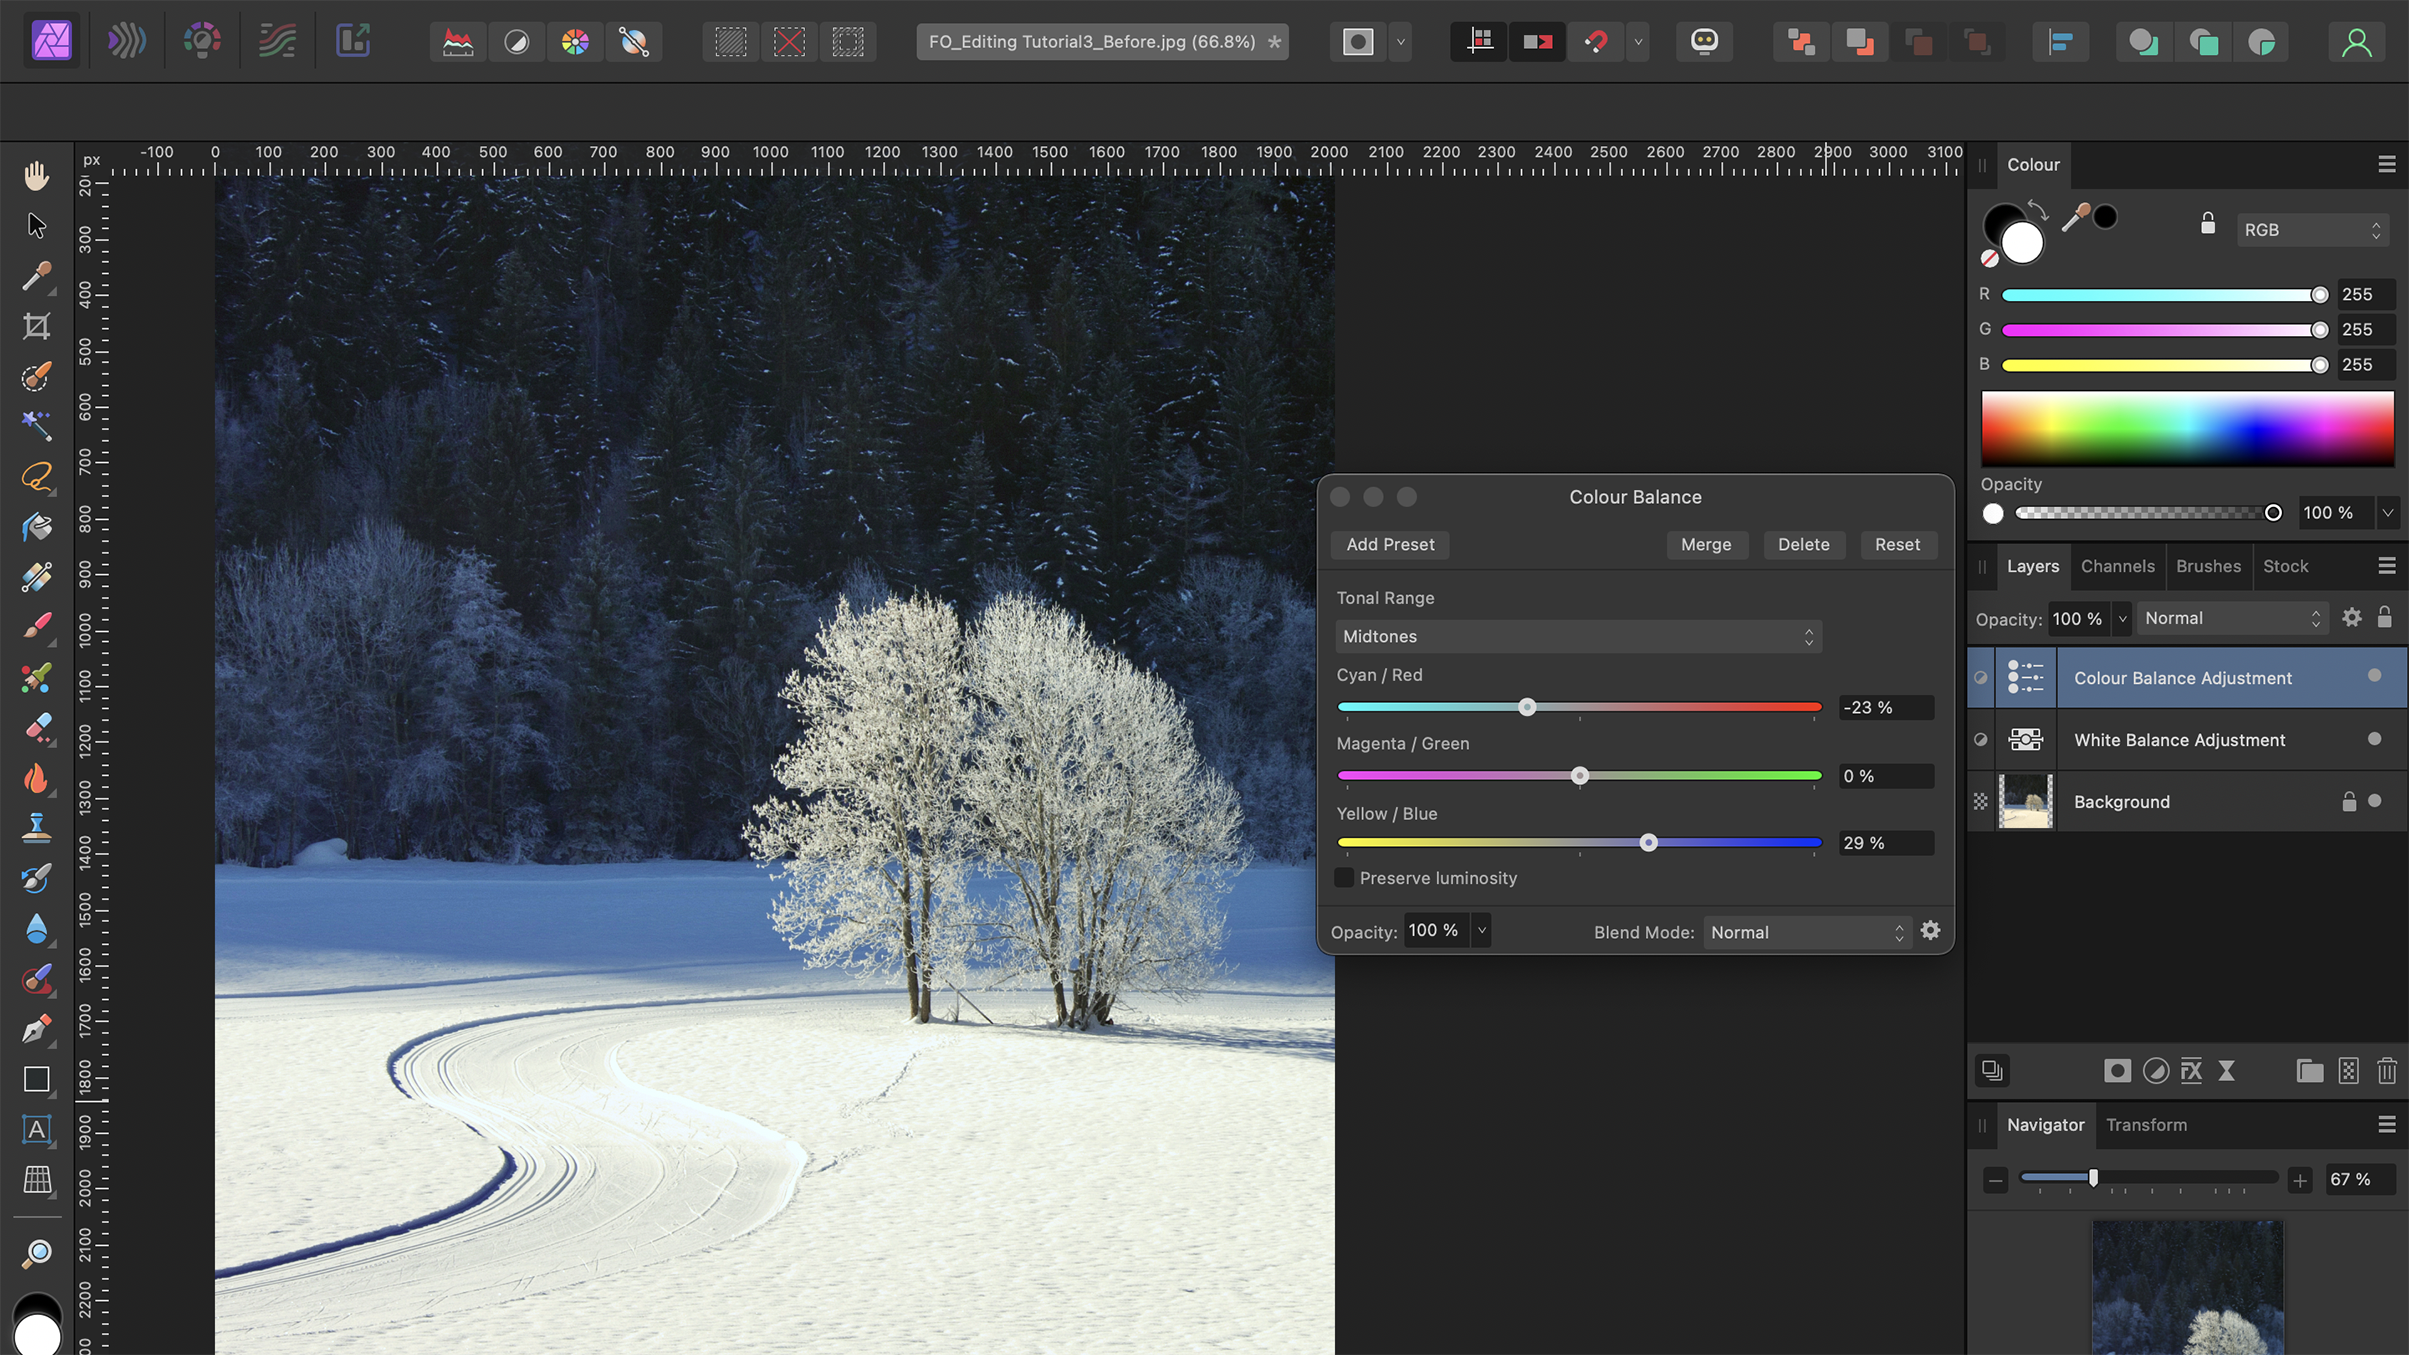
Task: Select the Text tool
Action: tap(38, 1130)
